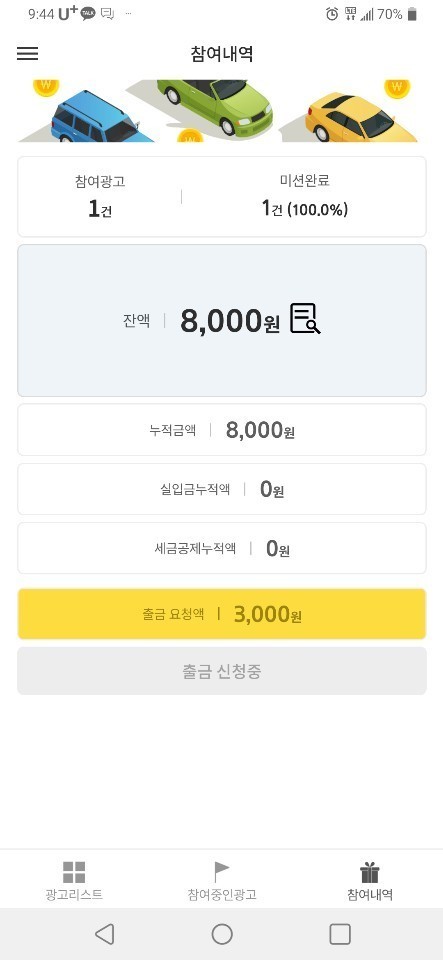Tap the cars banner image
Image resolution: width=443 pixels, height=960 pixels.
(x=222, y=111)
